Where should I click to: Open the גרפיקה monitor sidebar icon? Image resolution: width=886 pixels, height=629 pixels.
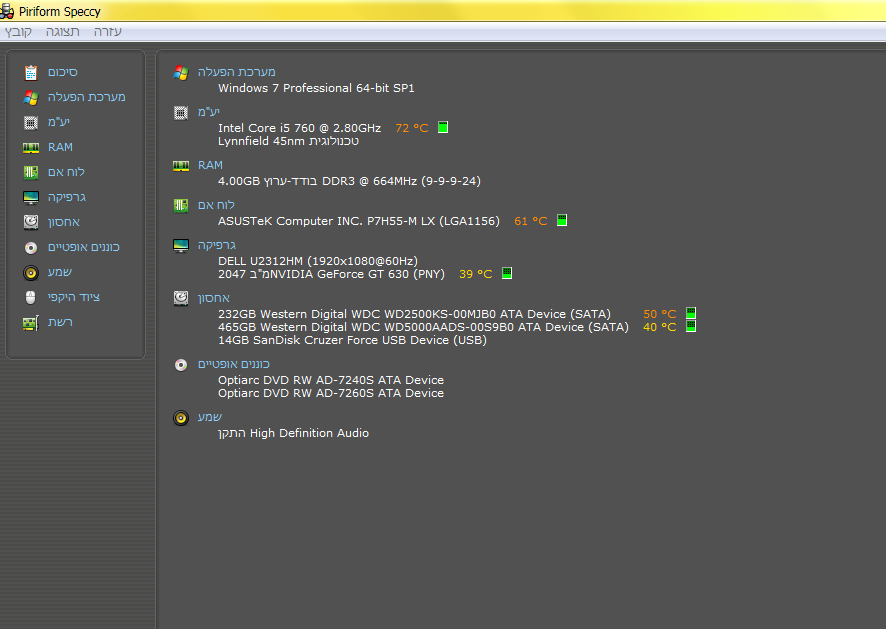click(x=31, y=197)
